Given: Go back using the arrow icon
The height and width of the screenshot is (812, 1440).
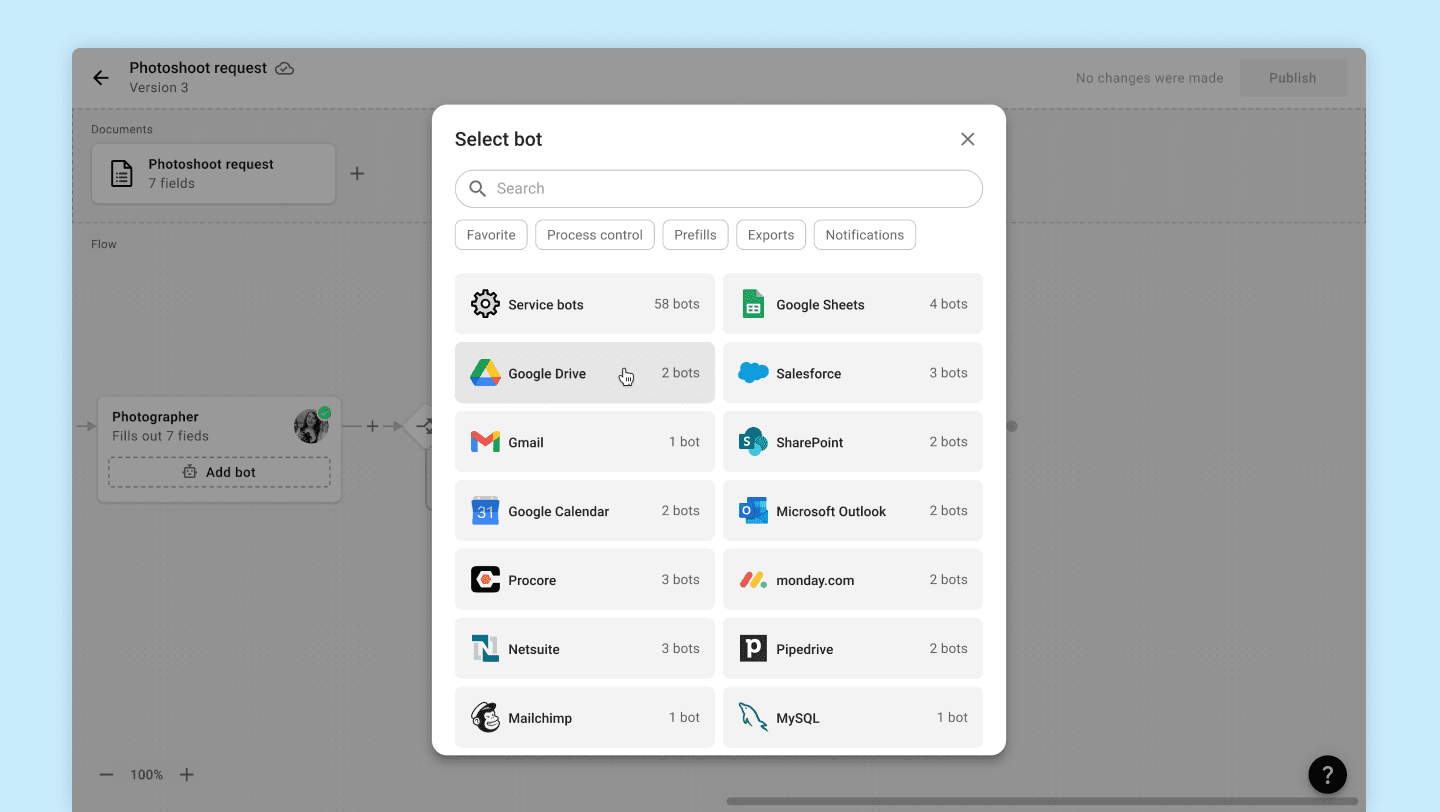Looking at the screenshot, I should (x=100, y=78).
